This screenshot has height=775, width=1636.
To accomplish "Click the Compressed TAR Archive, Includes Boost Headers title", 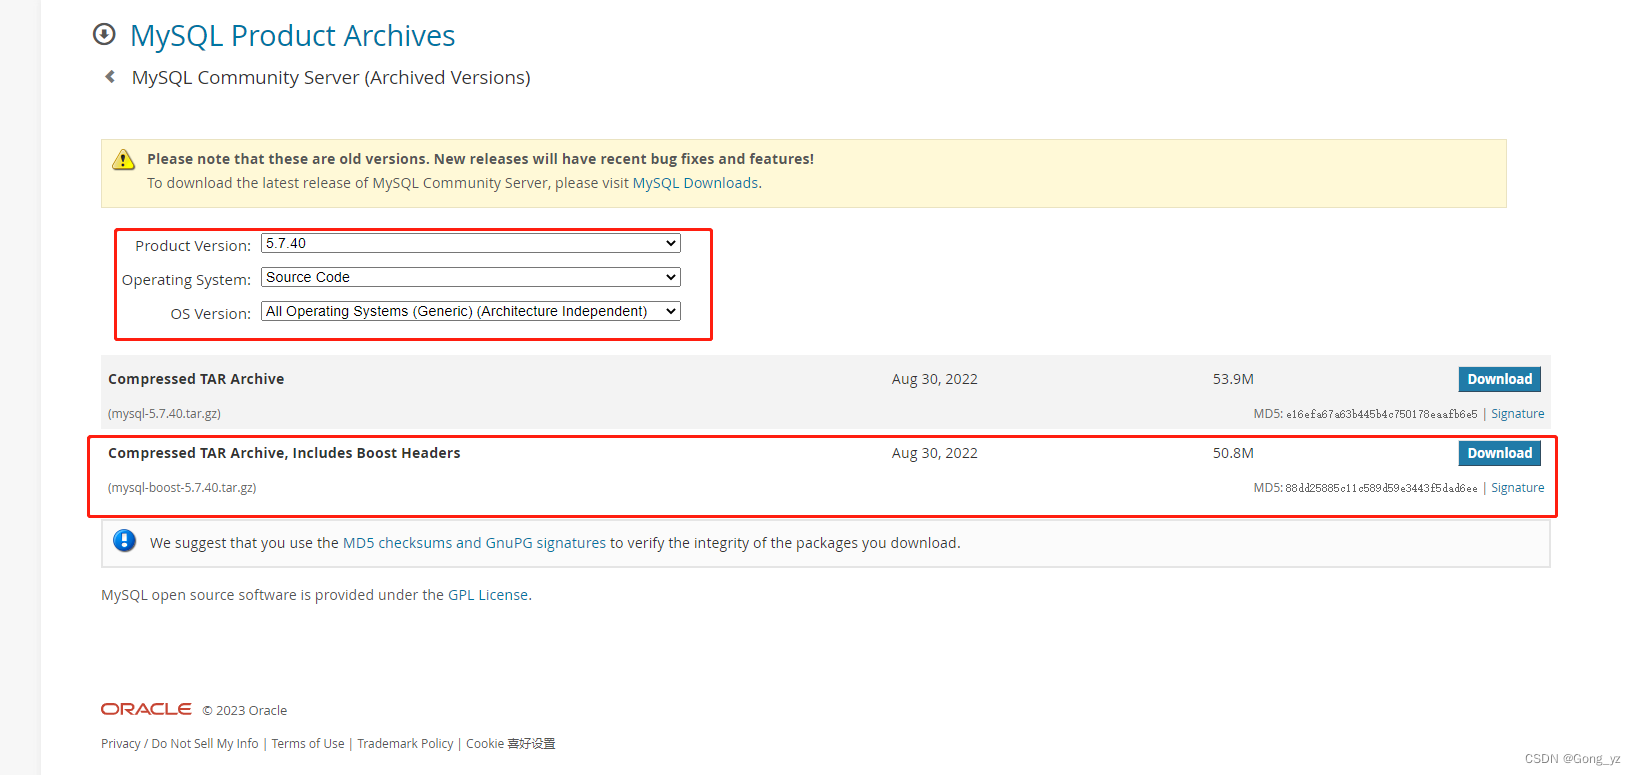I will pyautogui.click(x=284, y=453).
